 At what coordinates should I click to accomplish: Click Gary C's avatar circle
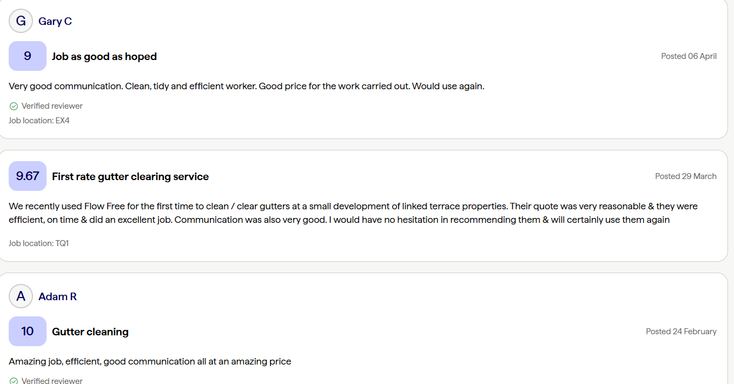pyautogui.click(x=21, y=21)
